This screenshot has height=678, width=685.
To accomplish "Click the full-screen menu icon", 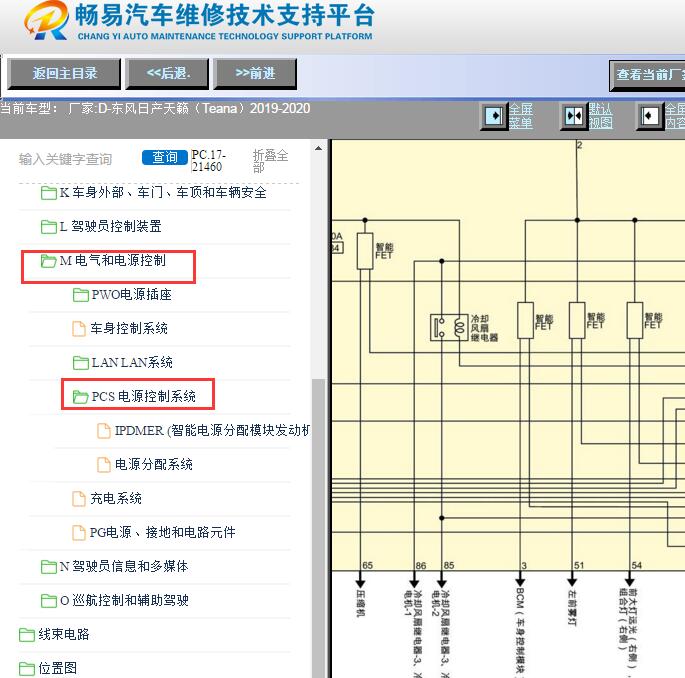I will [x=494, y=116].
